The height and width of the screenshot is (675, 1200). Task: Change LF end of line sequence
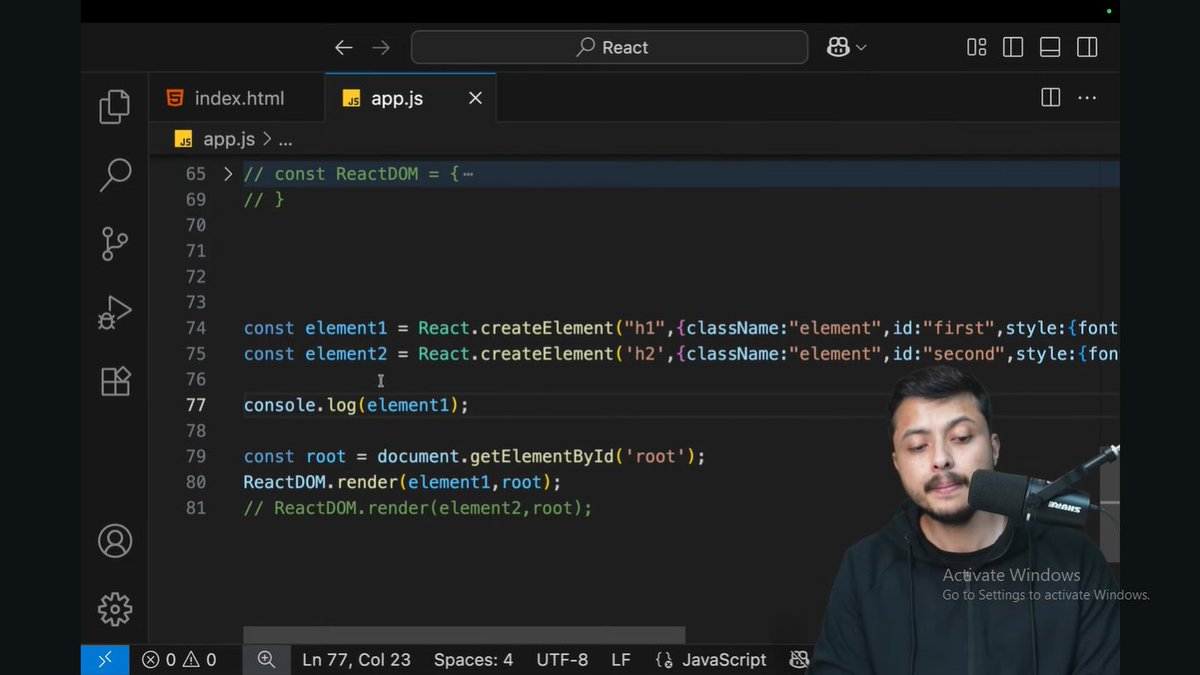click(x=621, y=660)
